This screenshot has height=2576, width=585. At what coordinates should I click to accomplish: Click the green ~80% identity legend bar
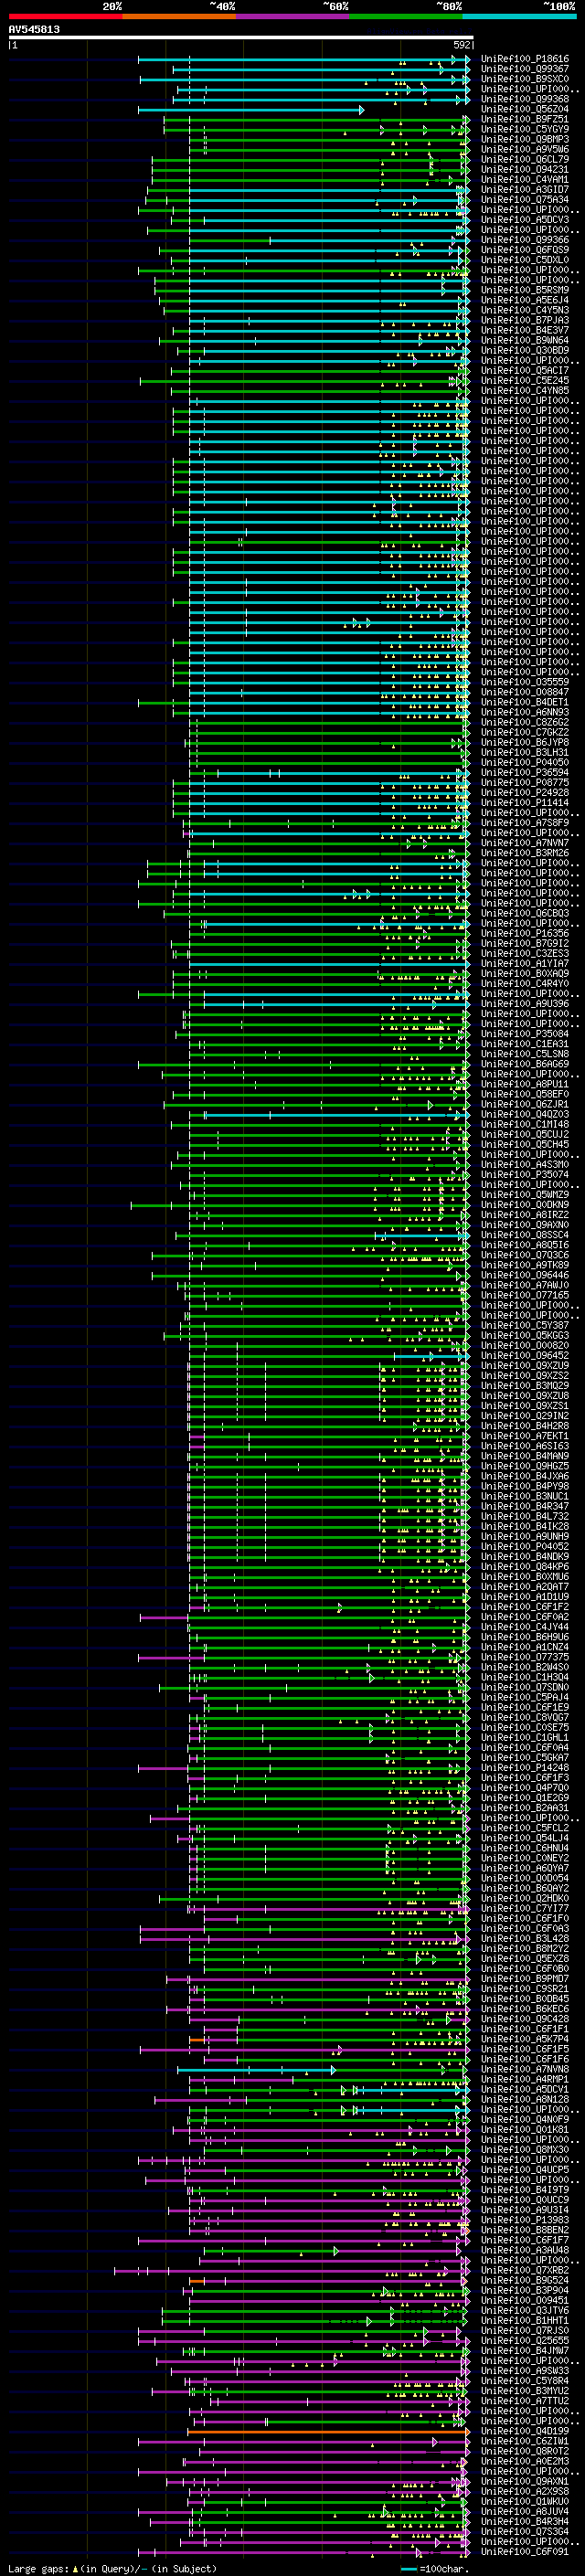pos(405,16)
